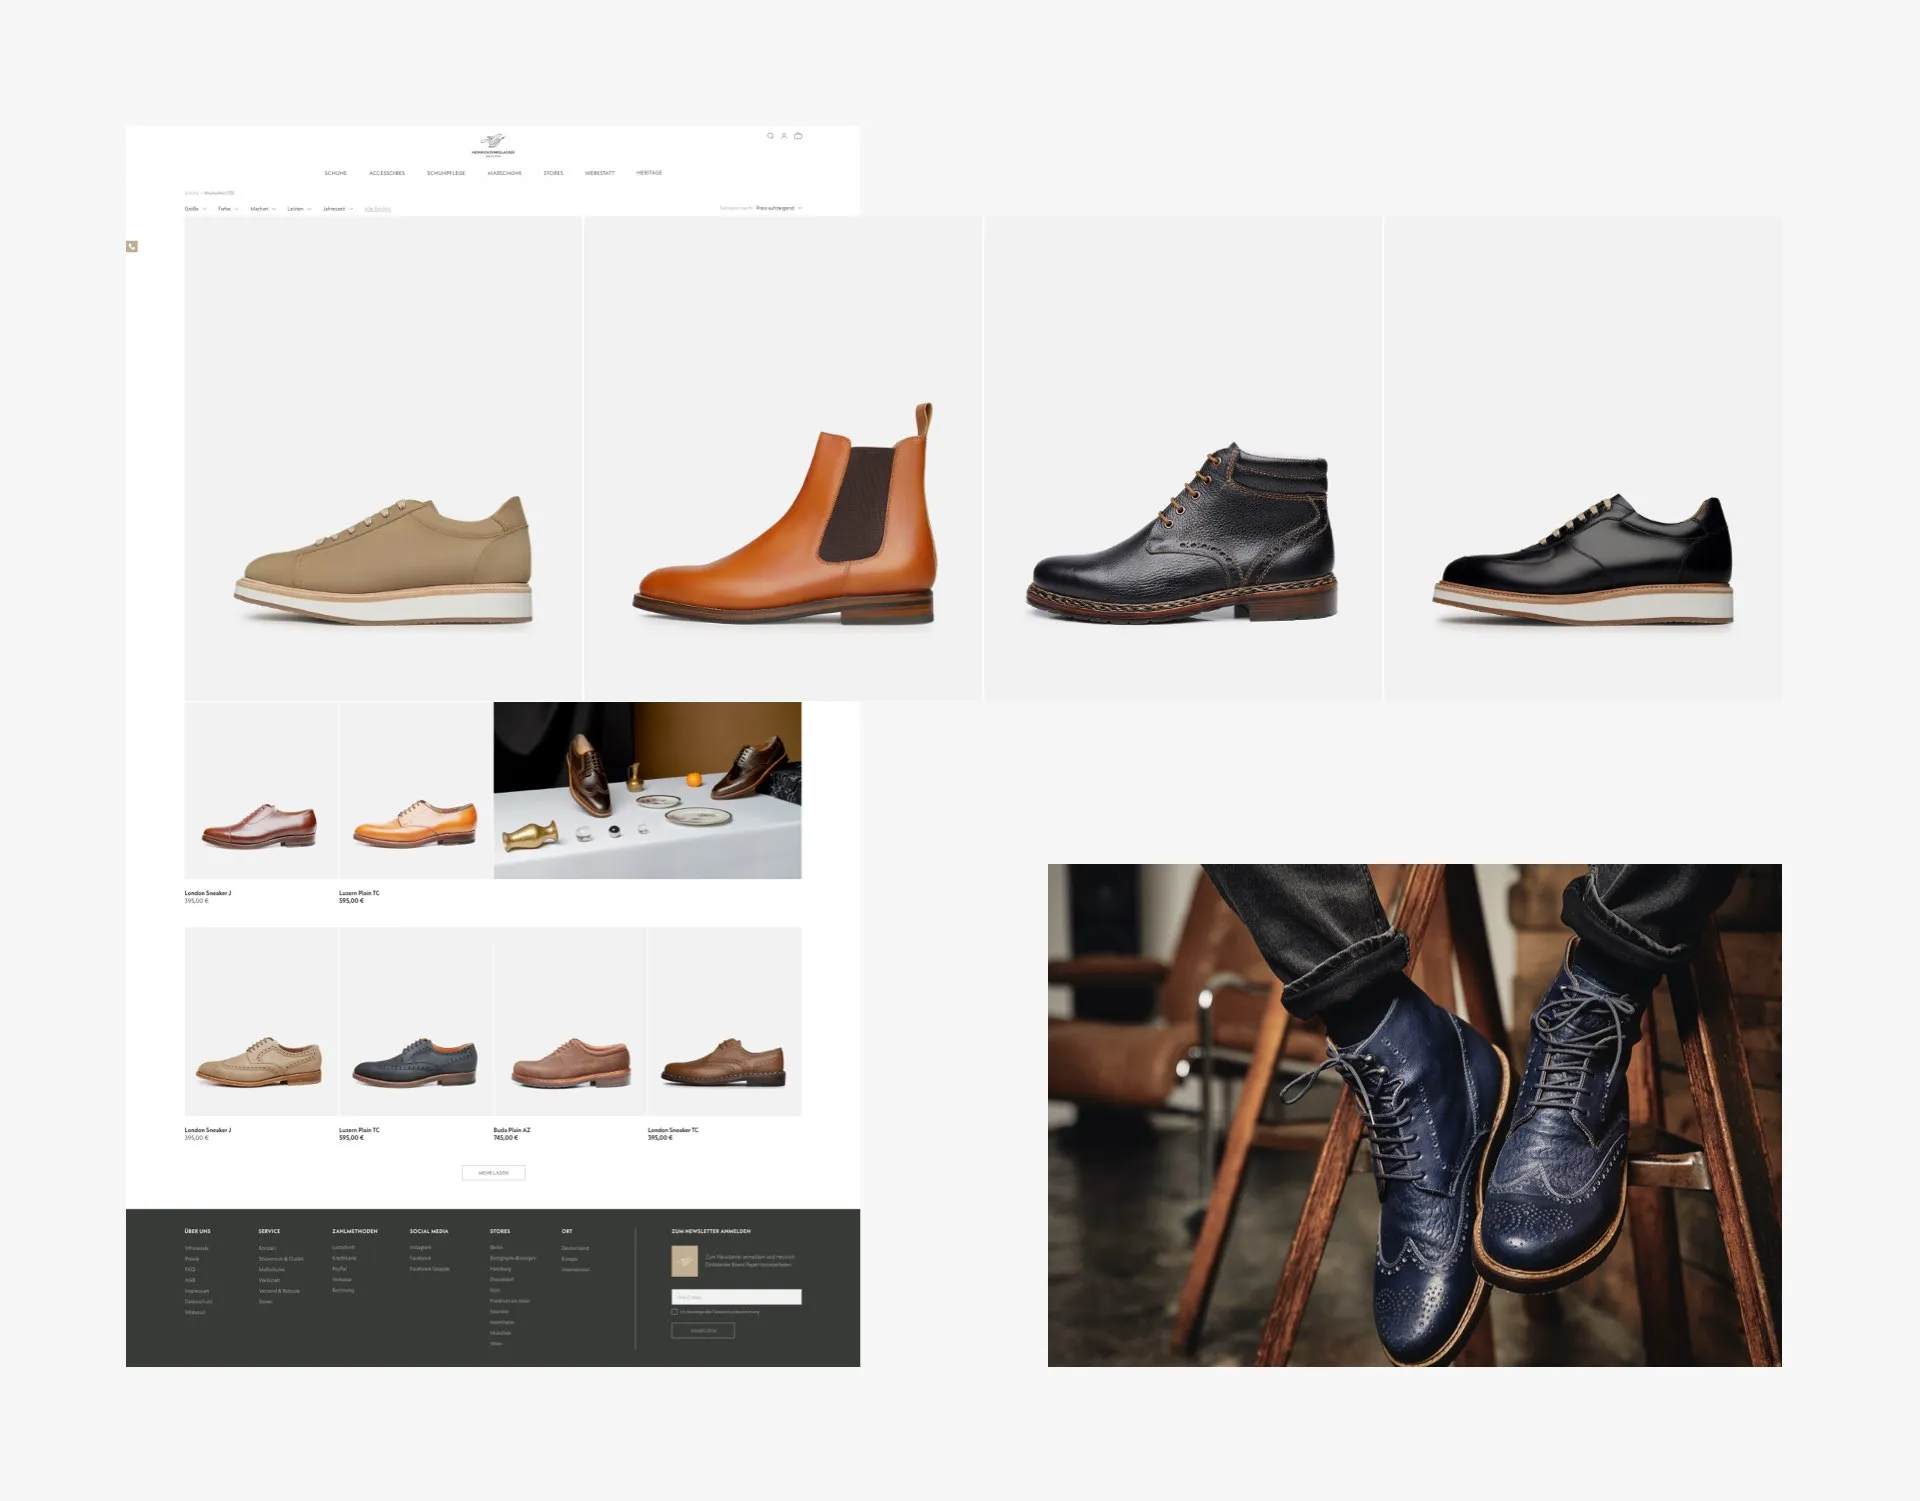Click the account icon in the header

point(784,136)
